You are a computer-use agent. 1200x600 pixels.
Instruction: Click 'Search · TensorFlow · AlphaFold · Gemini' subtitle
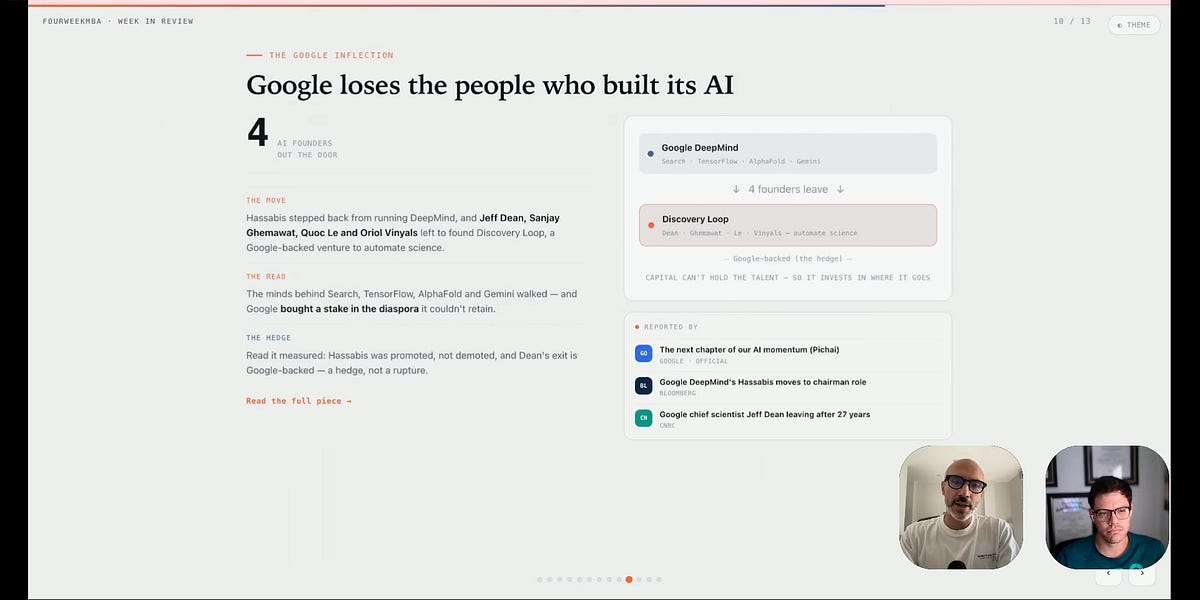tap(741, 161)
